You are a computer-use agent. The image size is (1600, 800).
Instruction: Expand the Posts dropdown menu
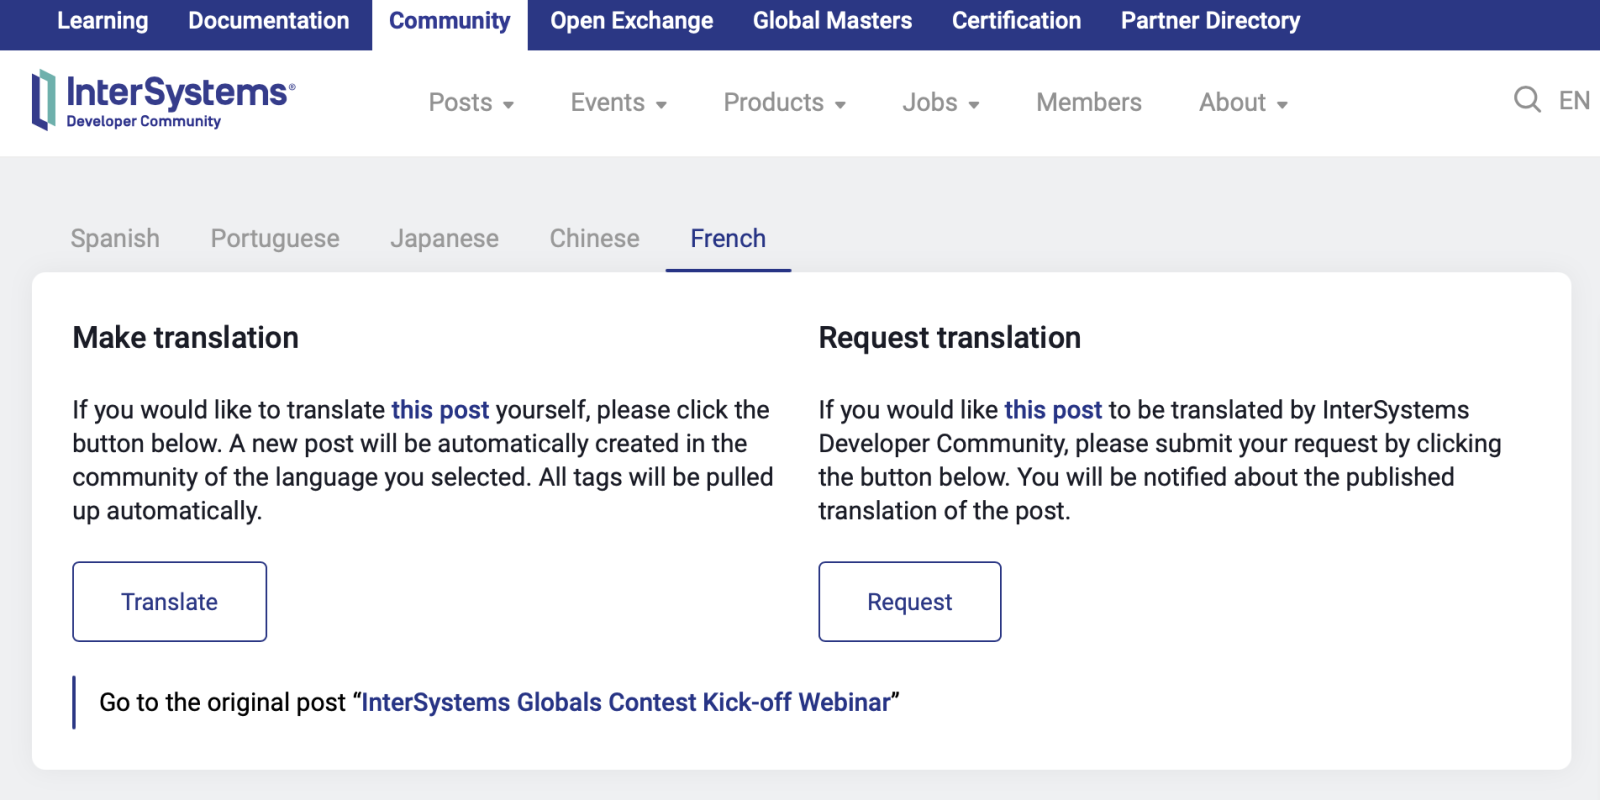[471, 103]
